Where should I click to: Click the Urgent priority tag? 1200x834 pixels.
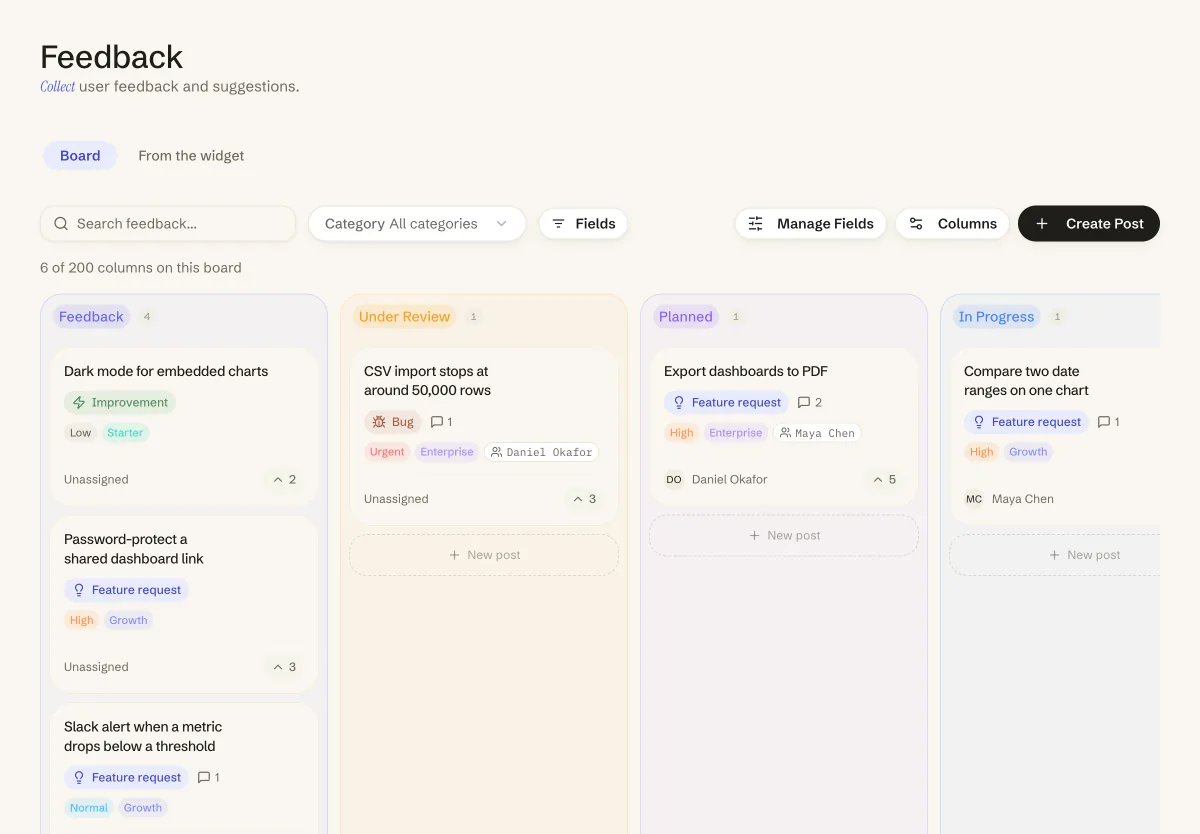387,452
